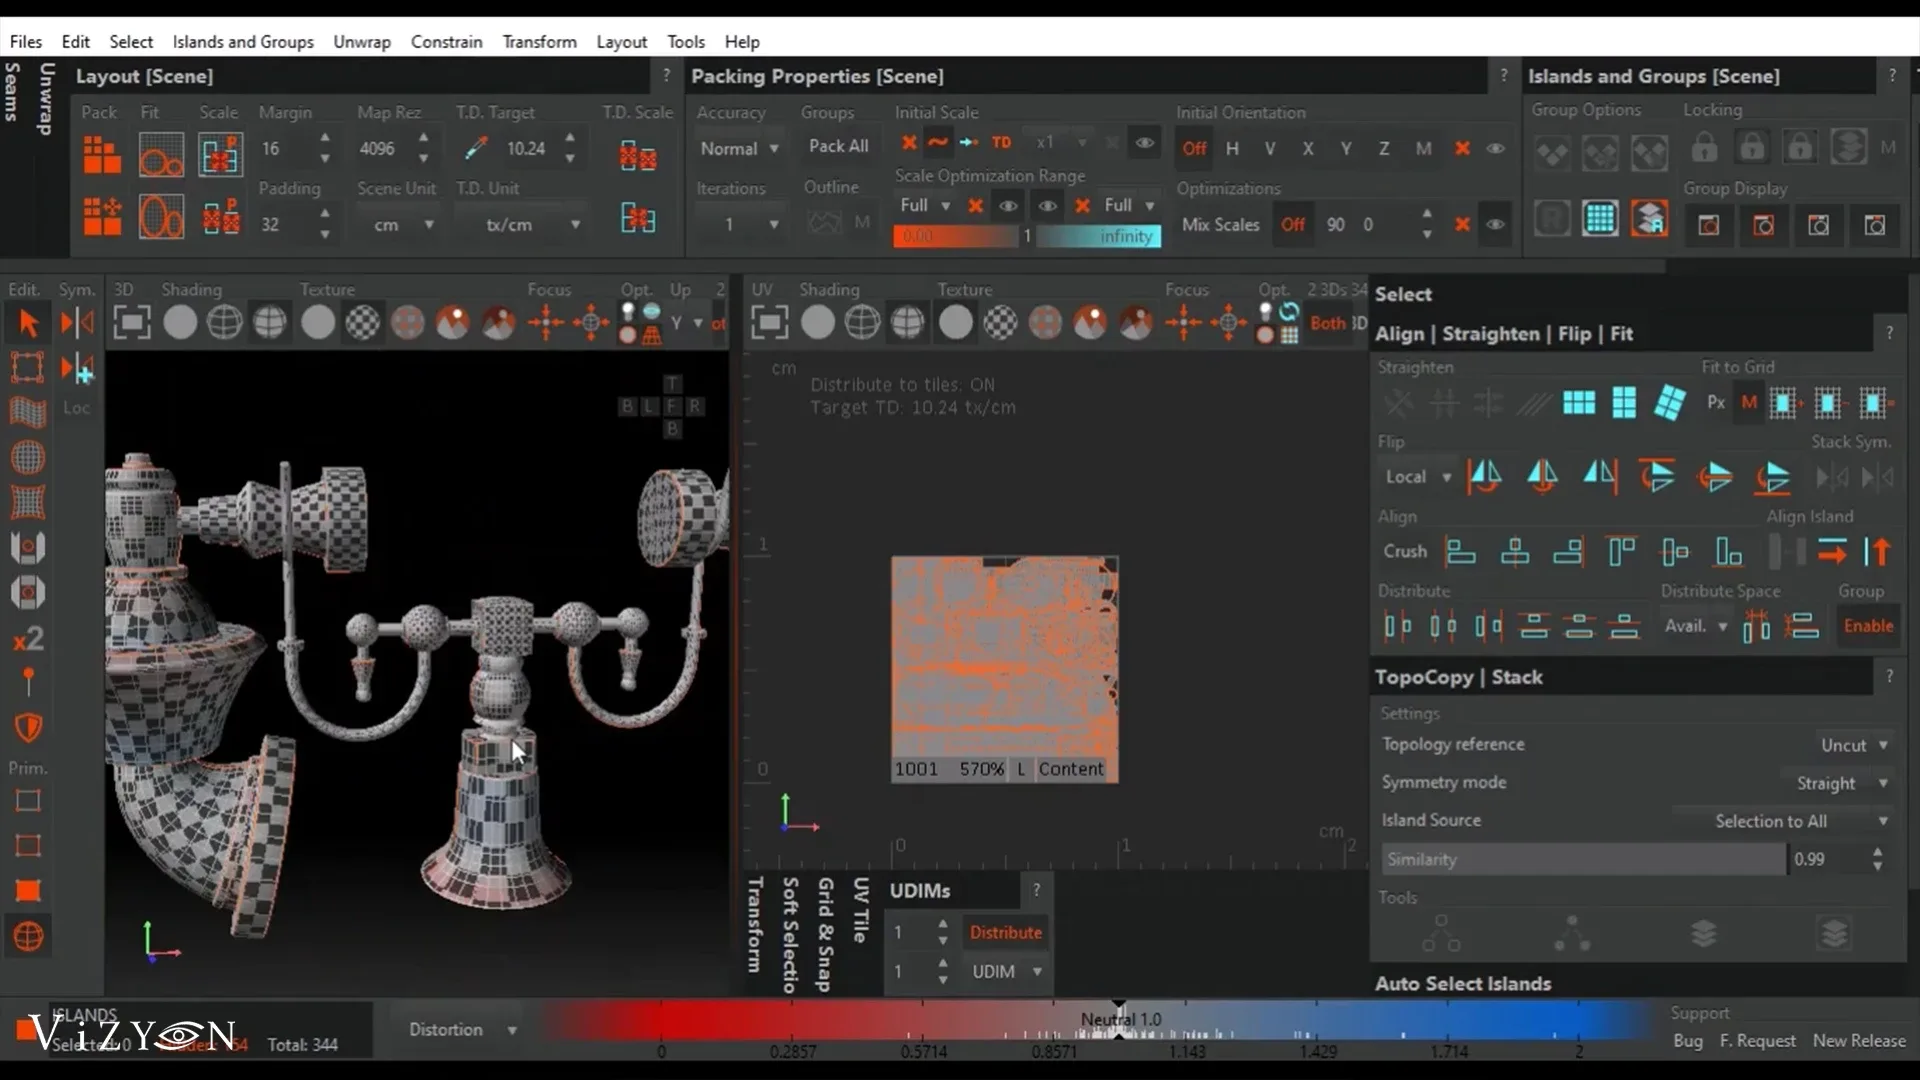This screenshot has width=1920, height=1080.
Task: Select the arrow Select tool in Edit toolbar
Action: 28,322
